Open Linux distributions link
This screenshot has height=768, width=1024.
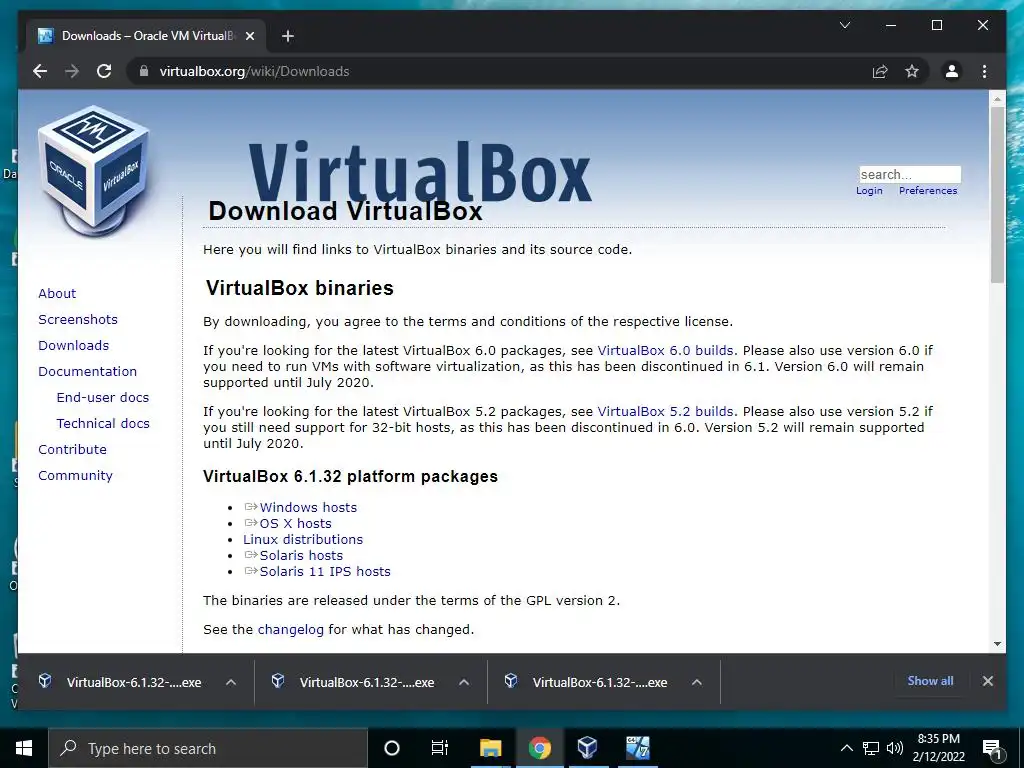tap(302, 539)
